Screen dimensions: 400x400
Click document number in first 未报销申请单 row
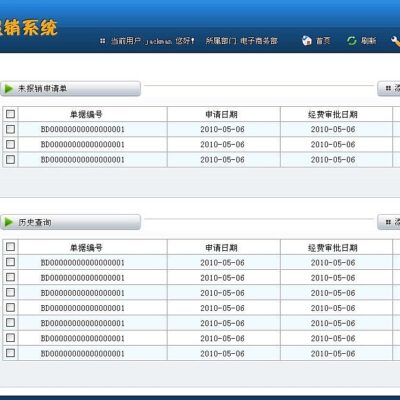coord(83,129)
